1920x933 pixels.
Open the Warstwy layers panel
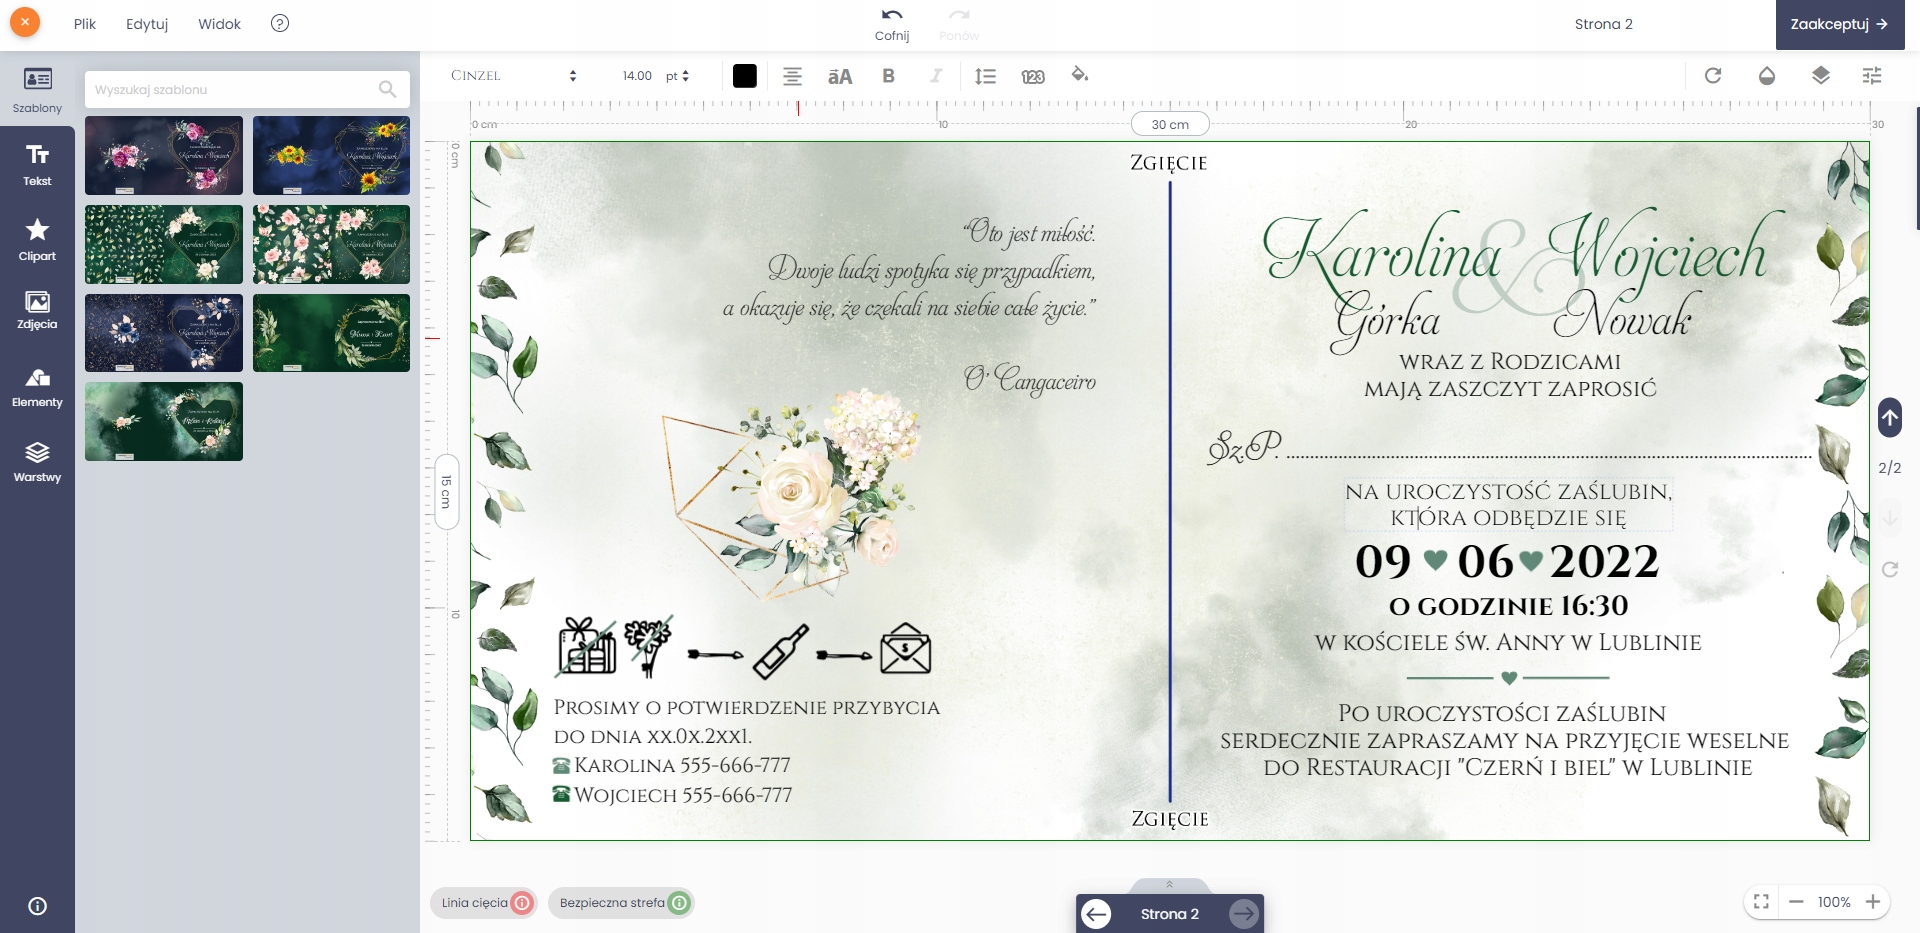[37, 462]
